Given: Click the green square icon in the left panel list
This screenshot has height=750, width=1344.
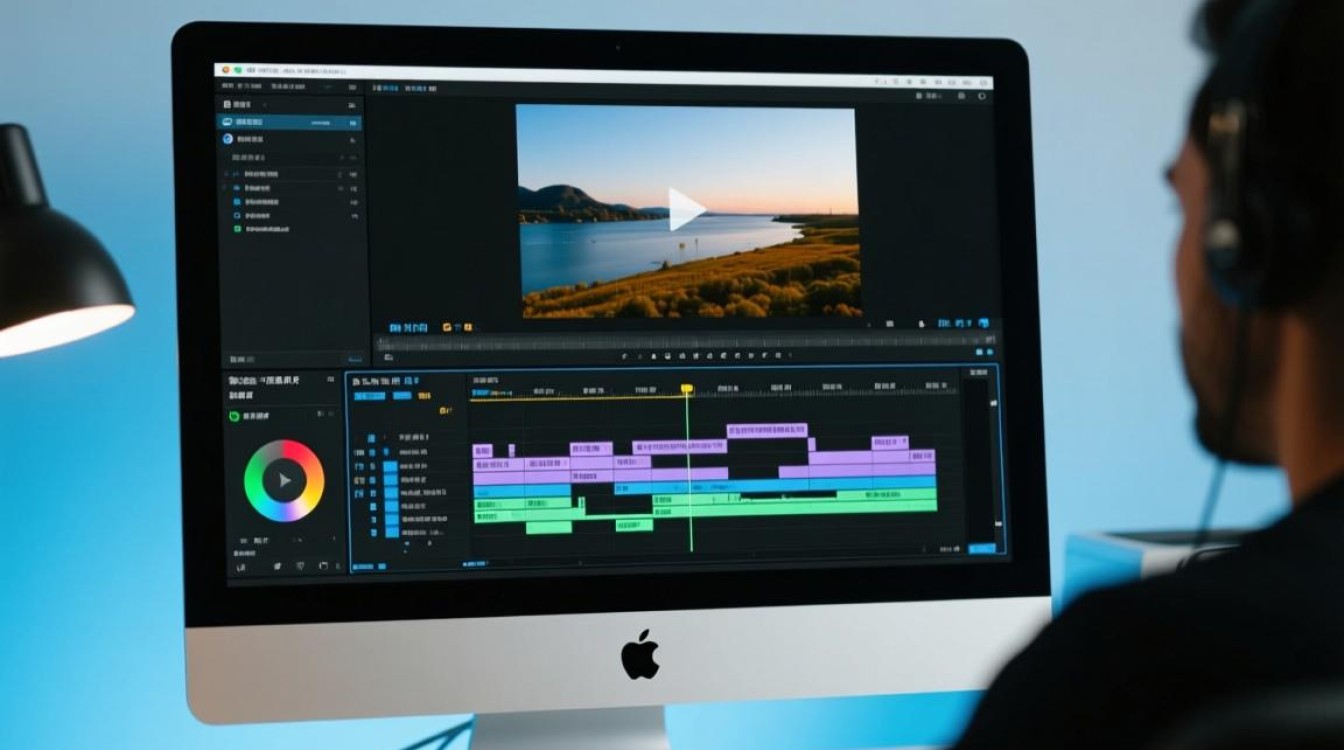Looking at the screenshot, I should point(237,229).
